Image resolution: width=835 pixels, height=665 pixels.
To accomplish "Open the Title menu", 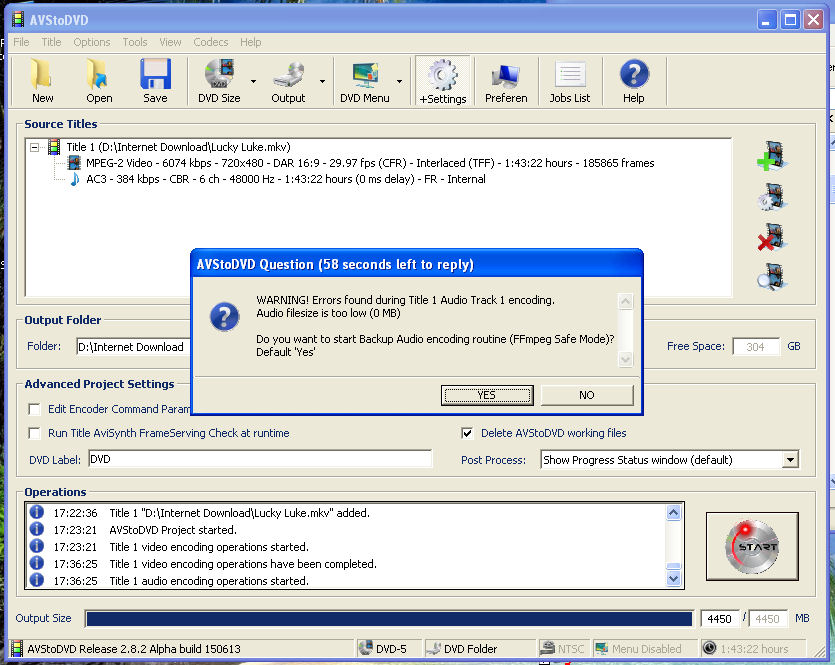I will (x=51, y=42).
